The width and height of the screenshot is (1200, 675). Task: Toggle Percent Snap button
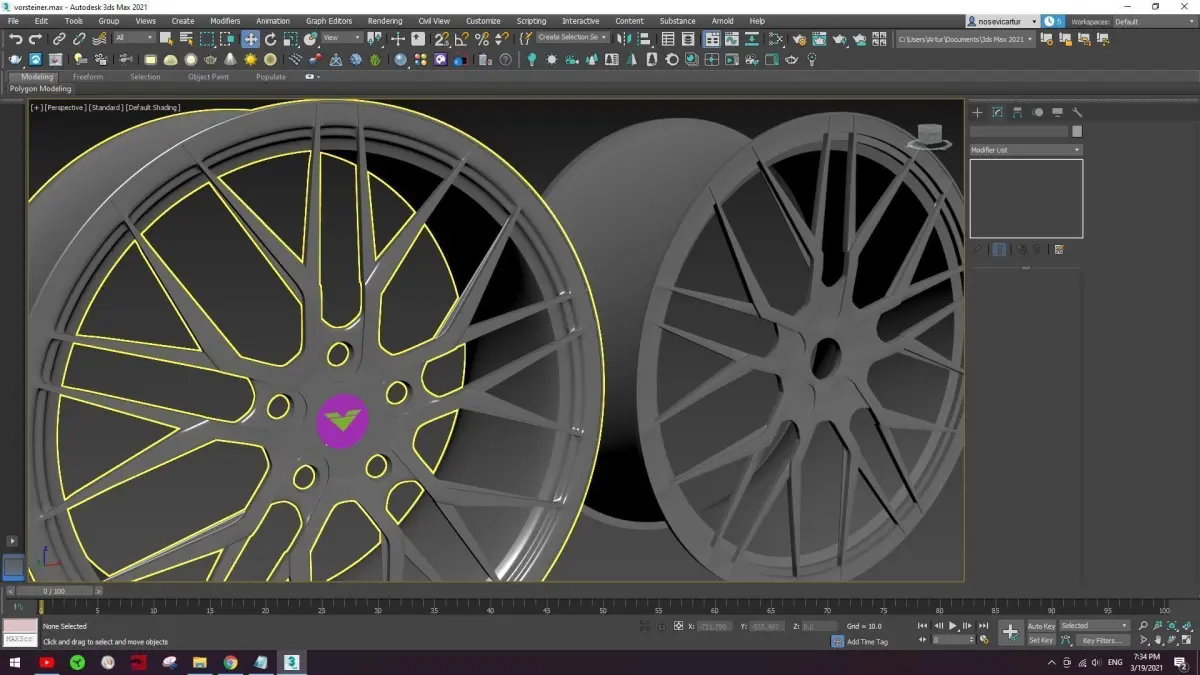tap(482, 38)
